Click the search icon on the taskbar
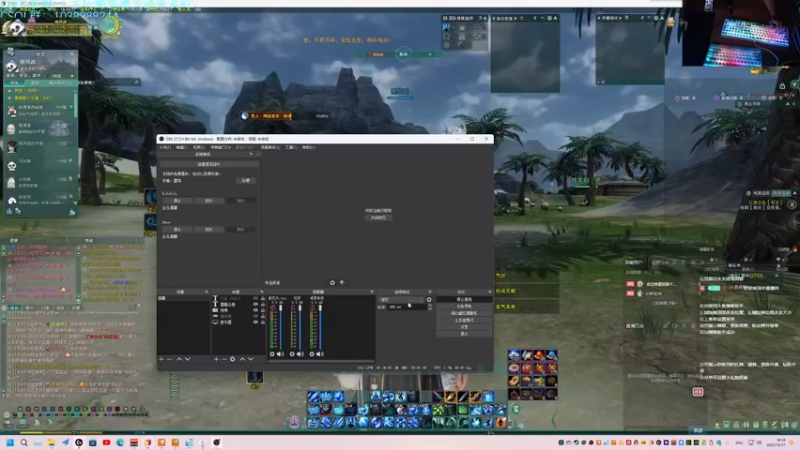800x450 pixels. pos(23,442)
